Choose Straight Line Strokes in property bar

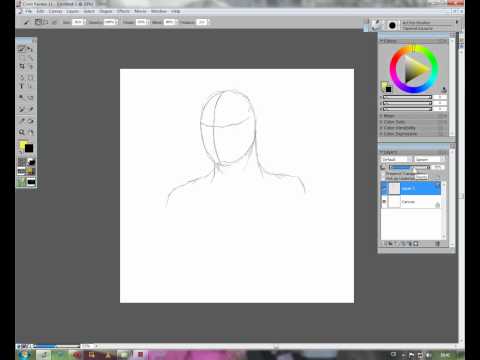pos(45,22)
